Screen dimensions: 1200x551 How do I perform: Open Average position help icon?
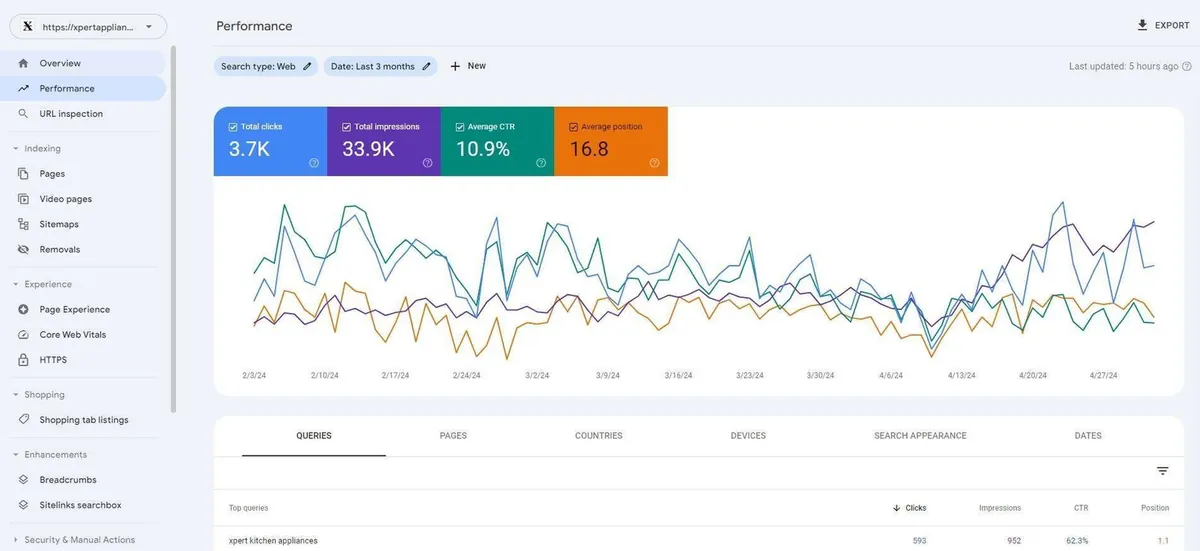[x=654, y=163]
